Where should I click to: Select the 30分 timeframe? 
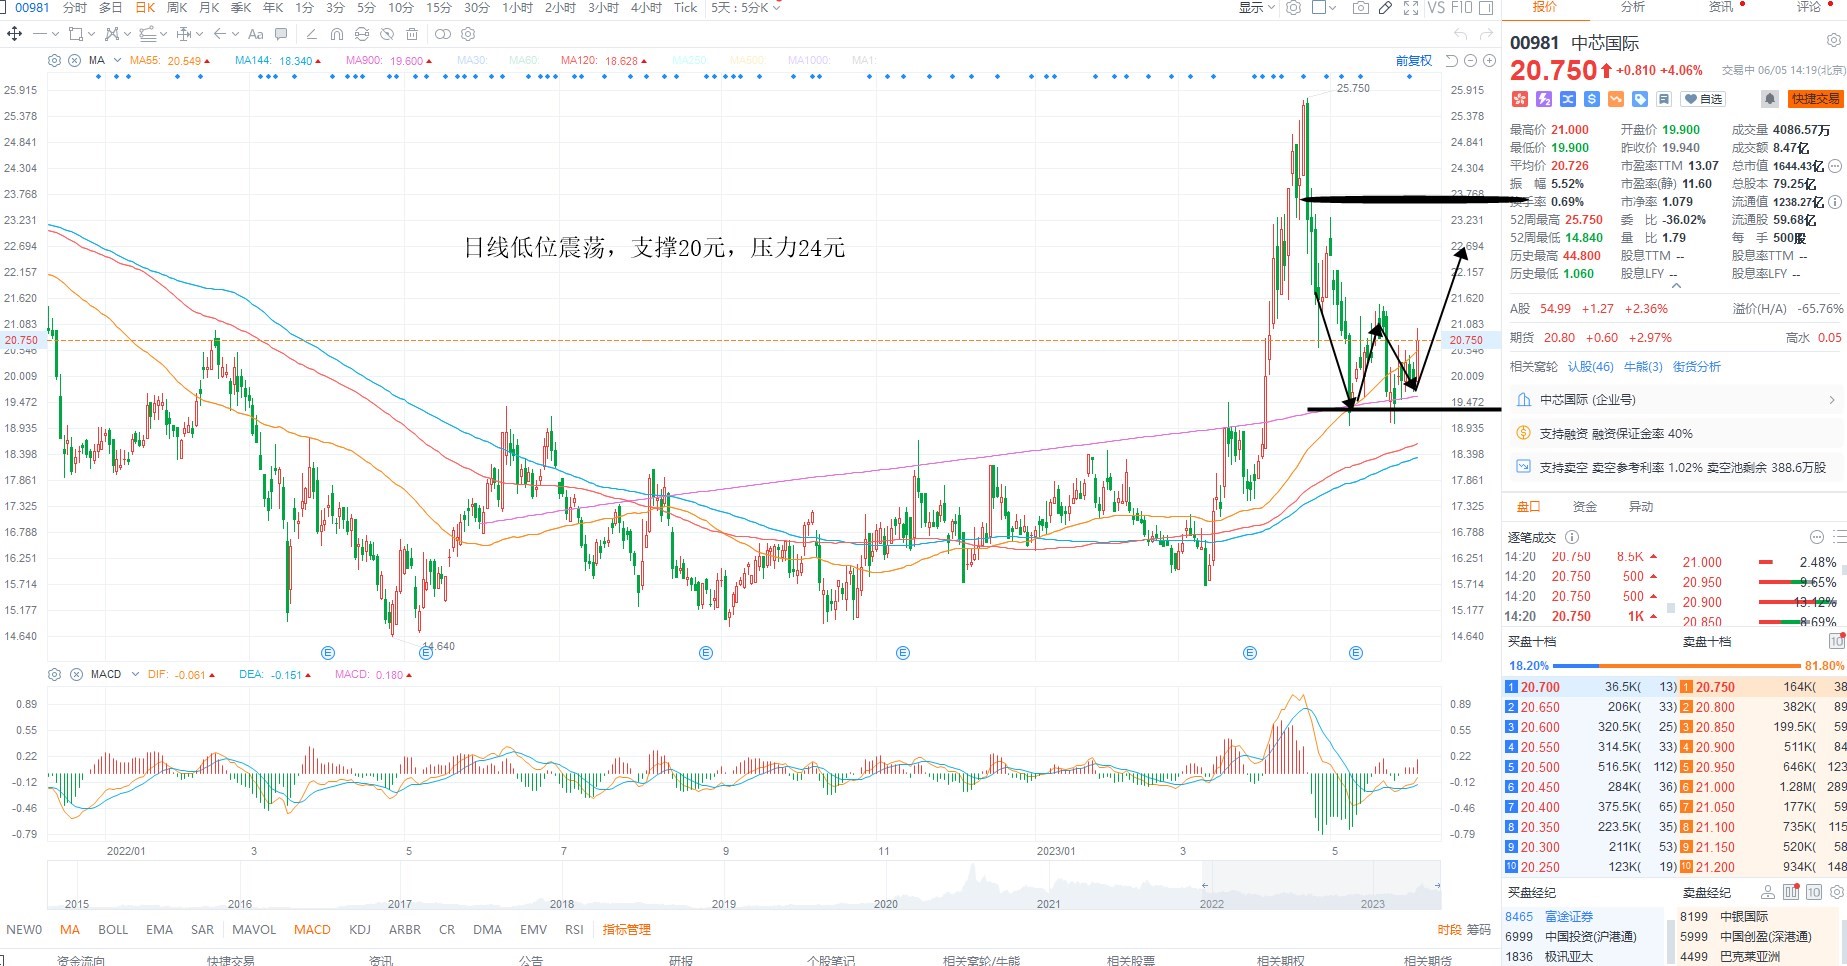coord(476,8)
